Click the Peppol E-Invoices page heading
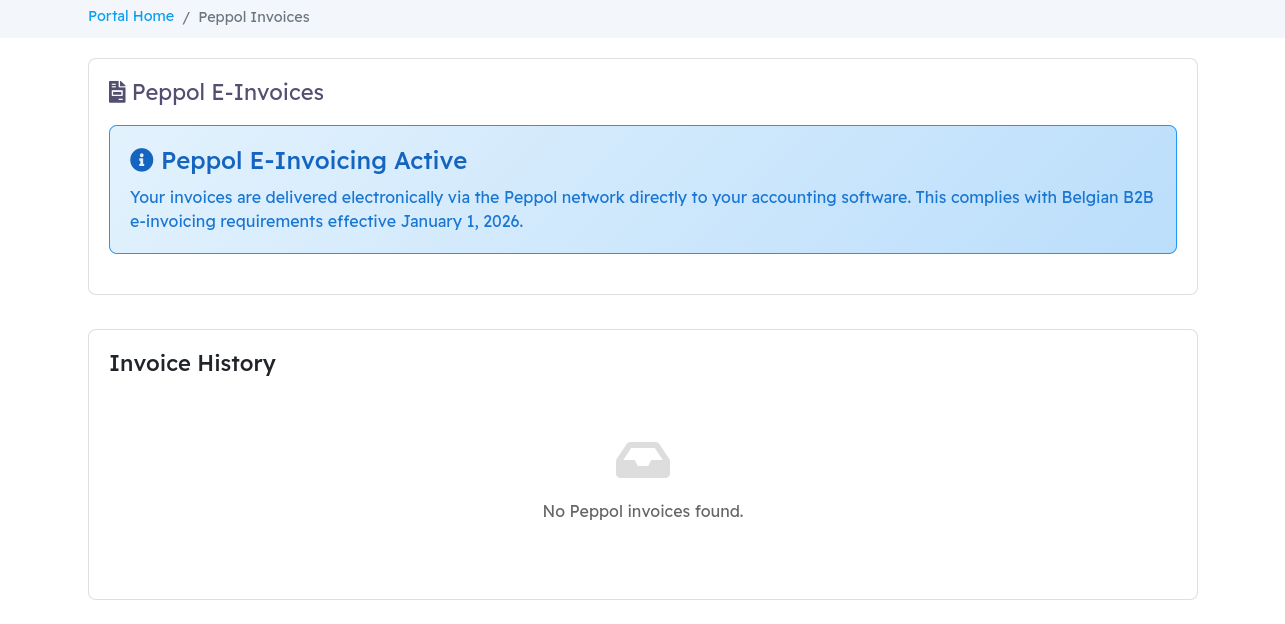Screen dimensions: 1285x624 coord(228,92)
